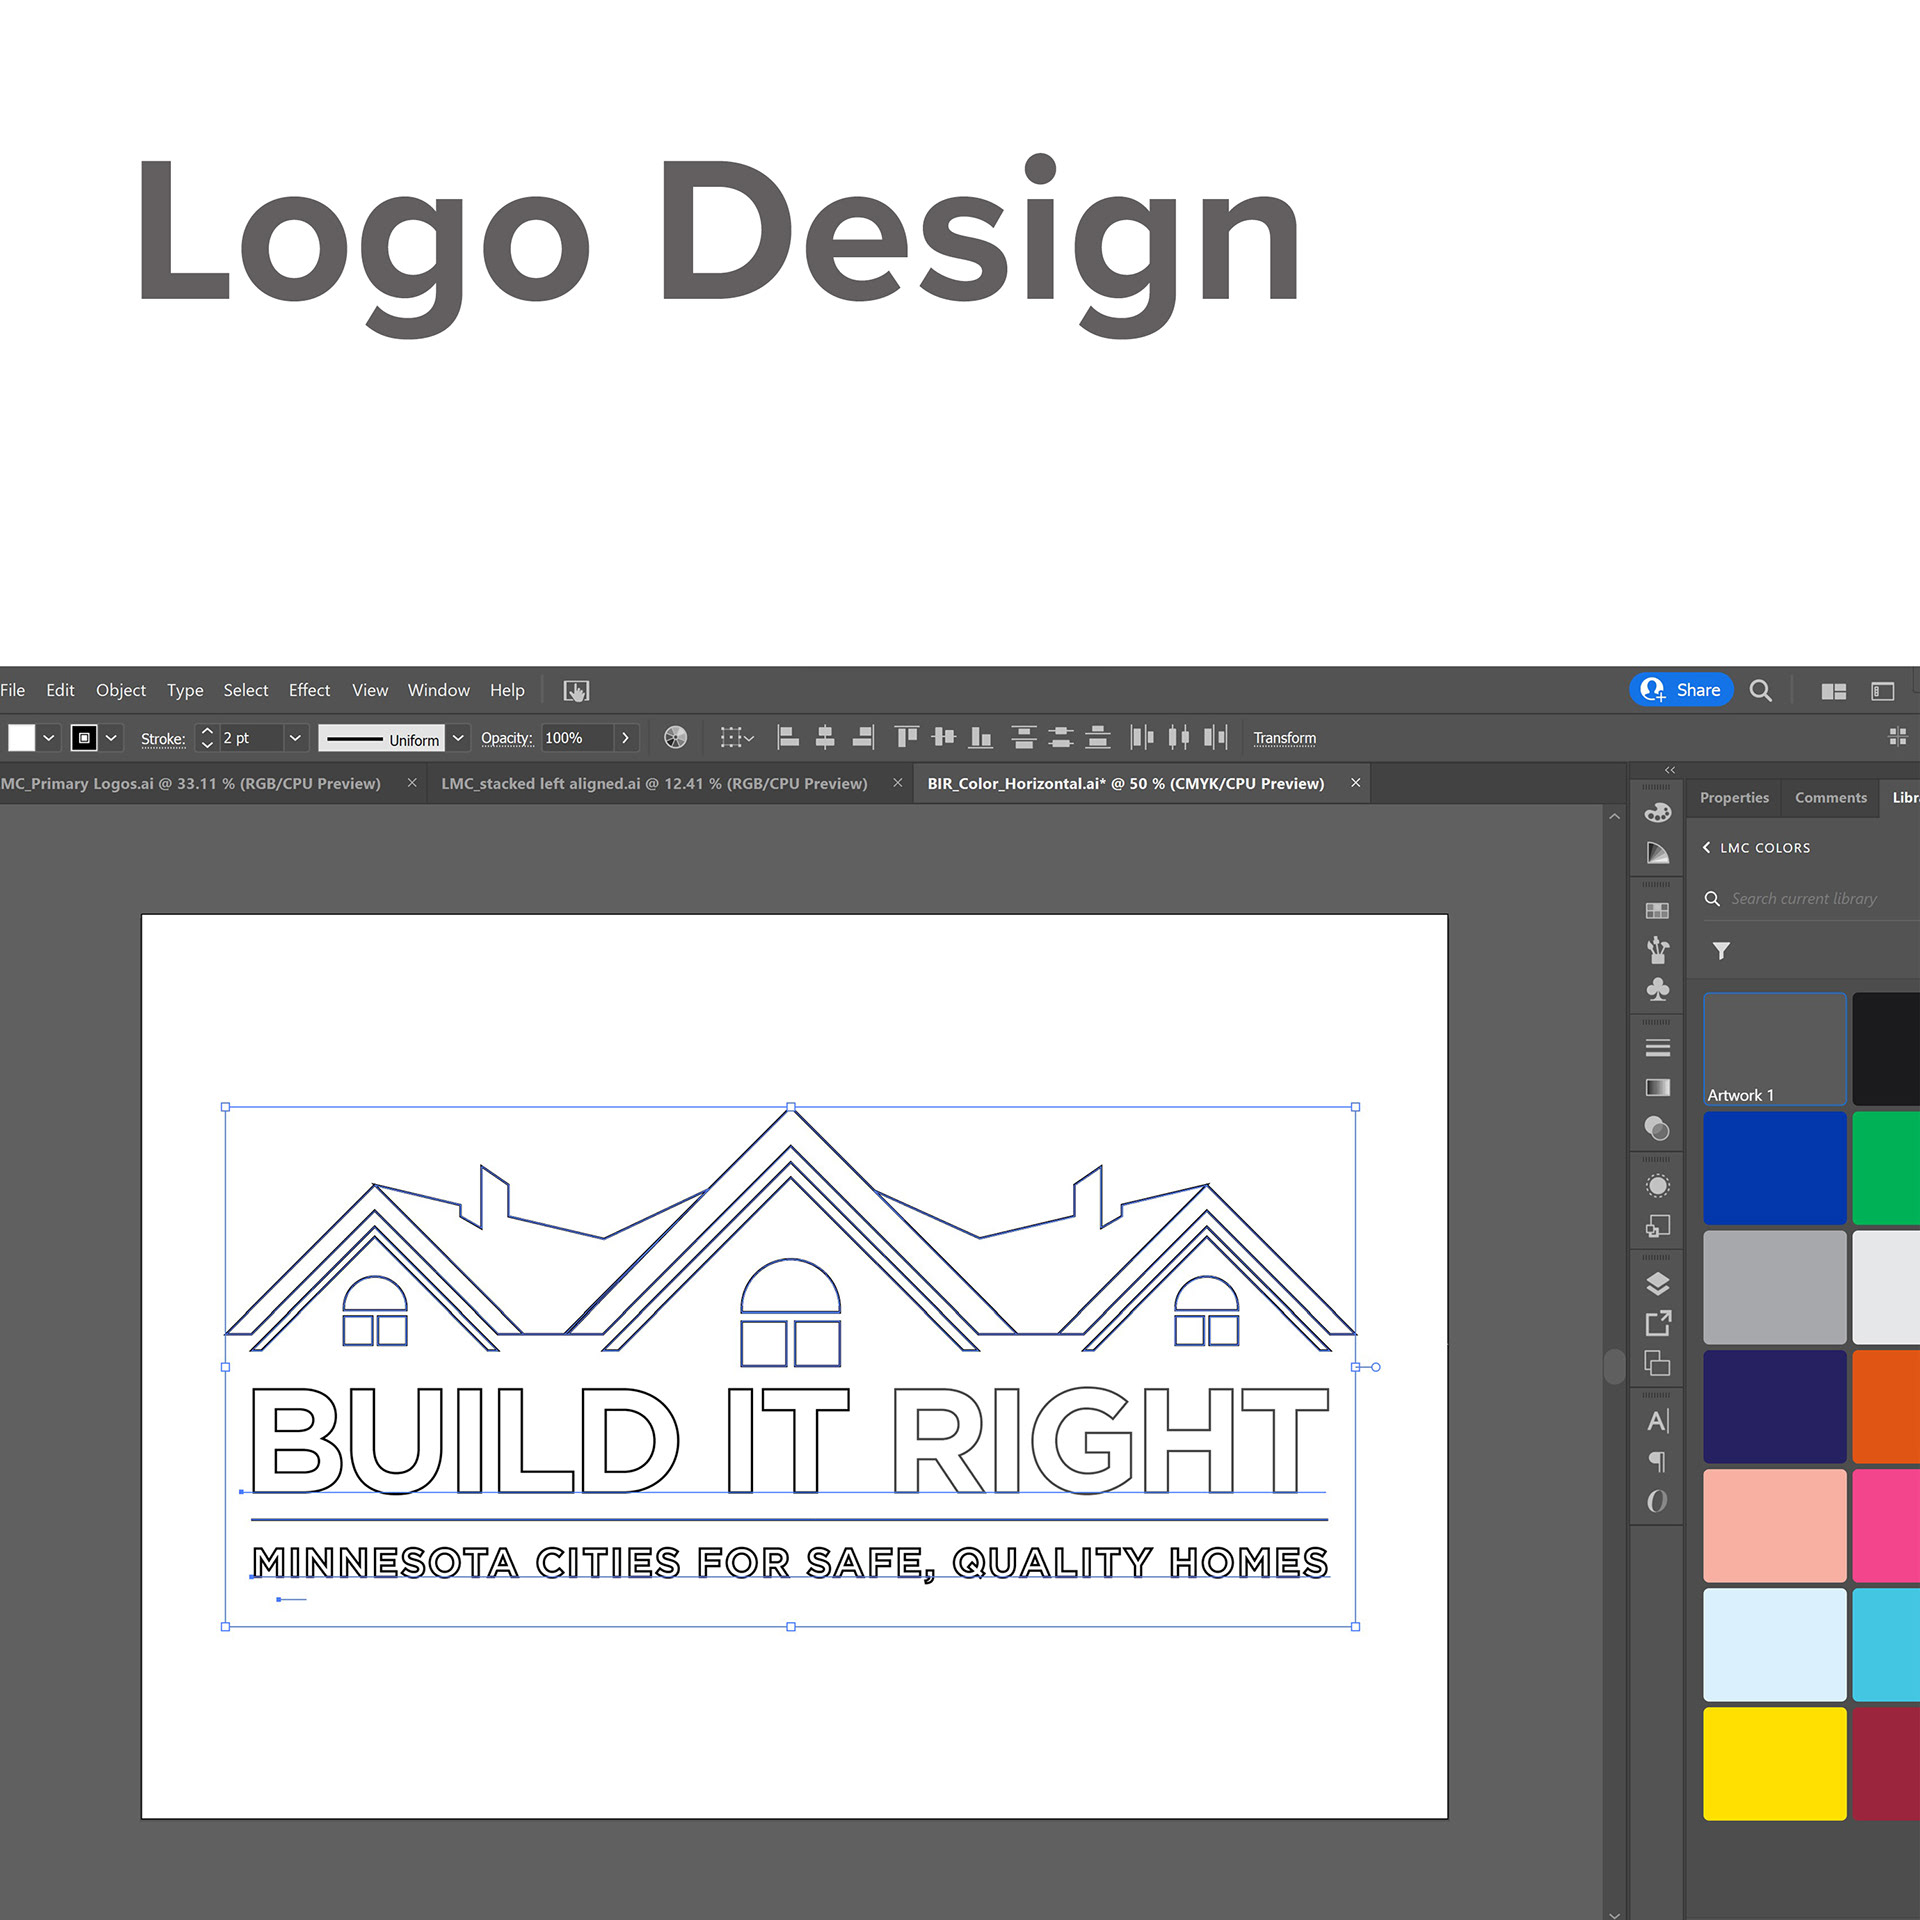Close the BIR_Color_Horizontal.ai tab
This screenshot has height=1920, width=1920.
1356,783
